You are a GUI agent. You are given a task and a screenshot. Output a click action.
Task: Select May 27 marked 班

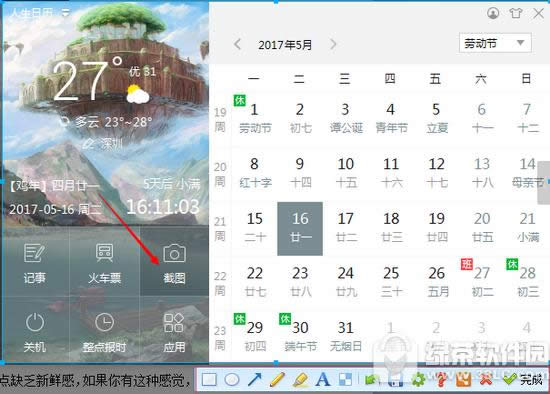pos(482,282)
